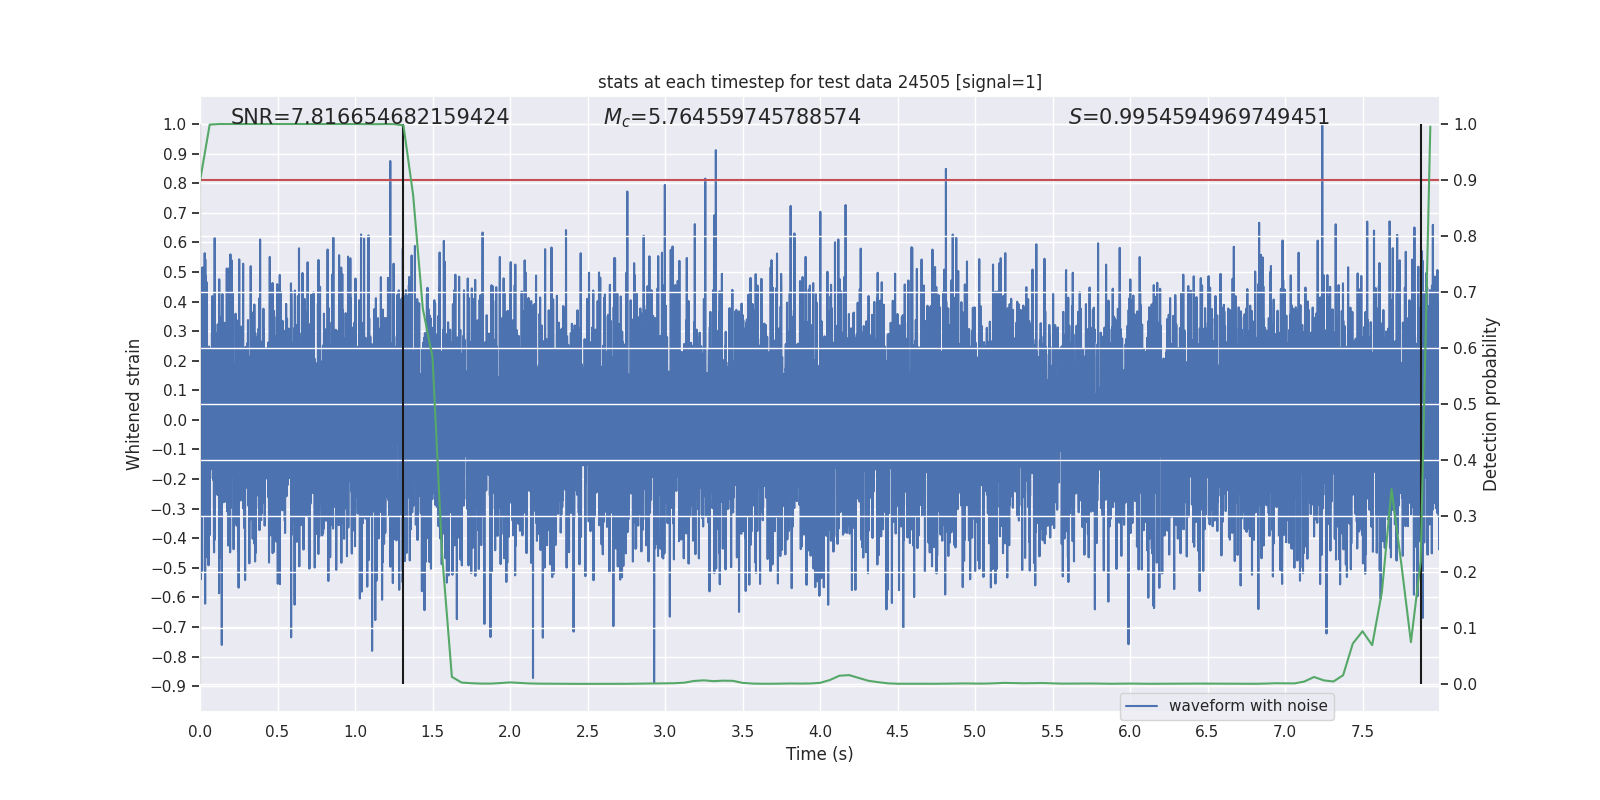Click the 3.0 tick on the Time axis

coord(665,731)
